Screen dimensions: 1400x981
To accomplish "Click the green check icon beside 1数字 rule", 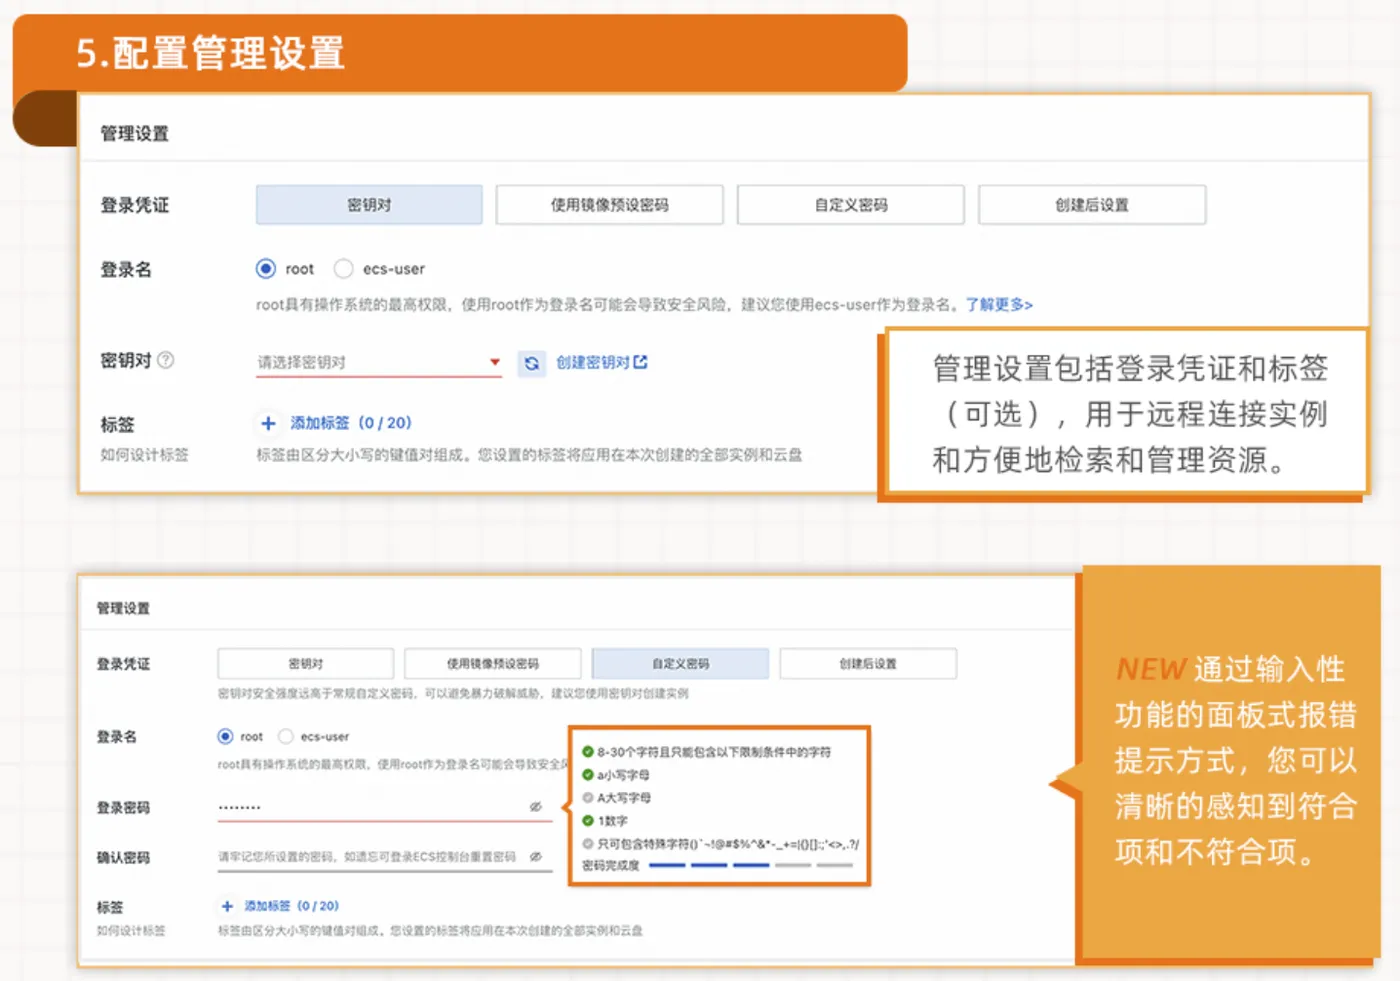I will click(x=588, y=820).
